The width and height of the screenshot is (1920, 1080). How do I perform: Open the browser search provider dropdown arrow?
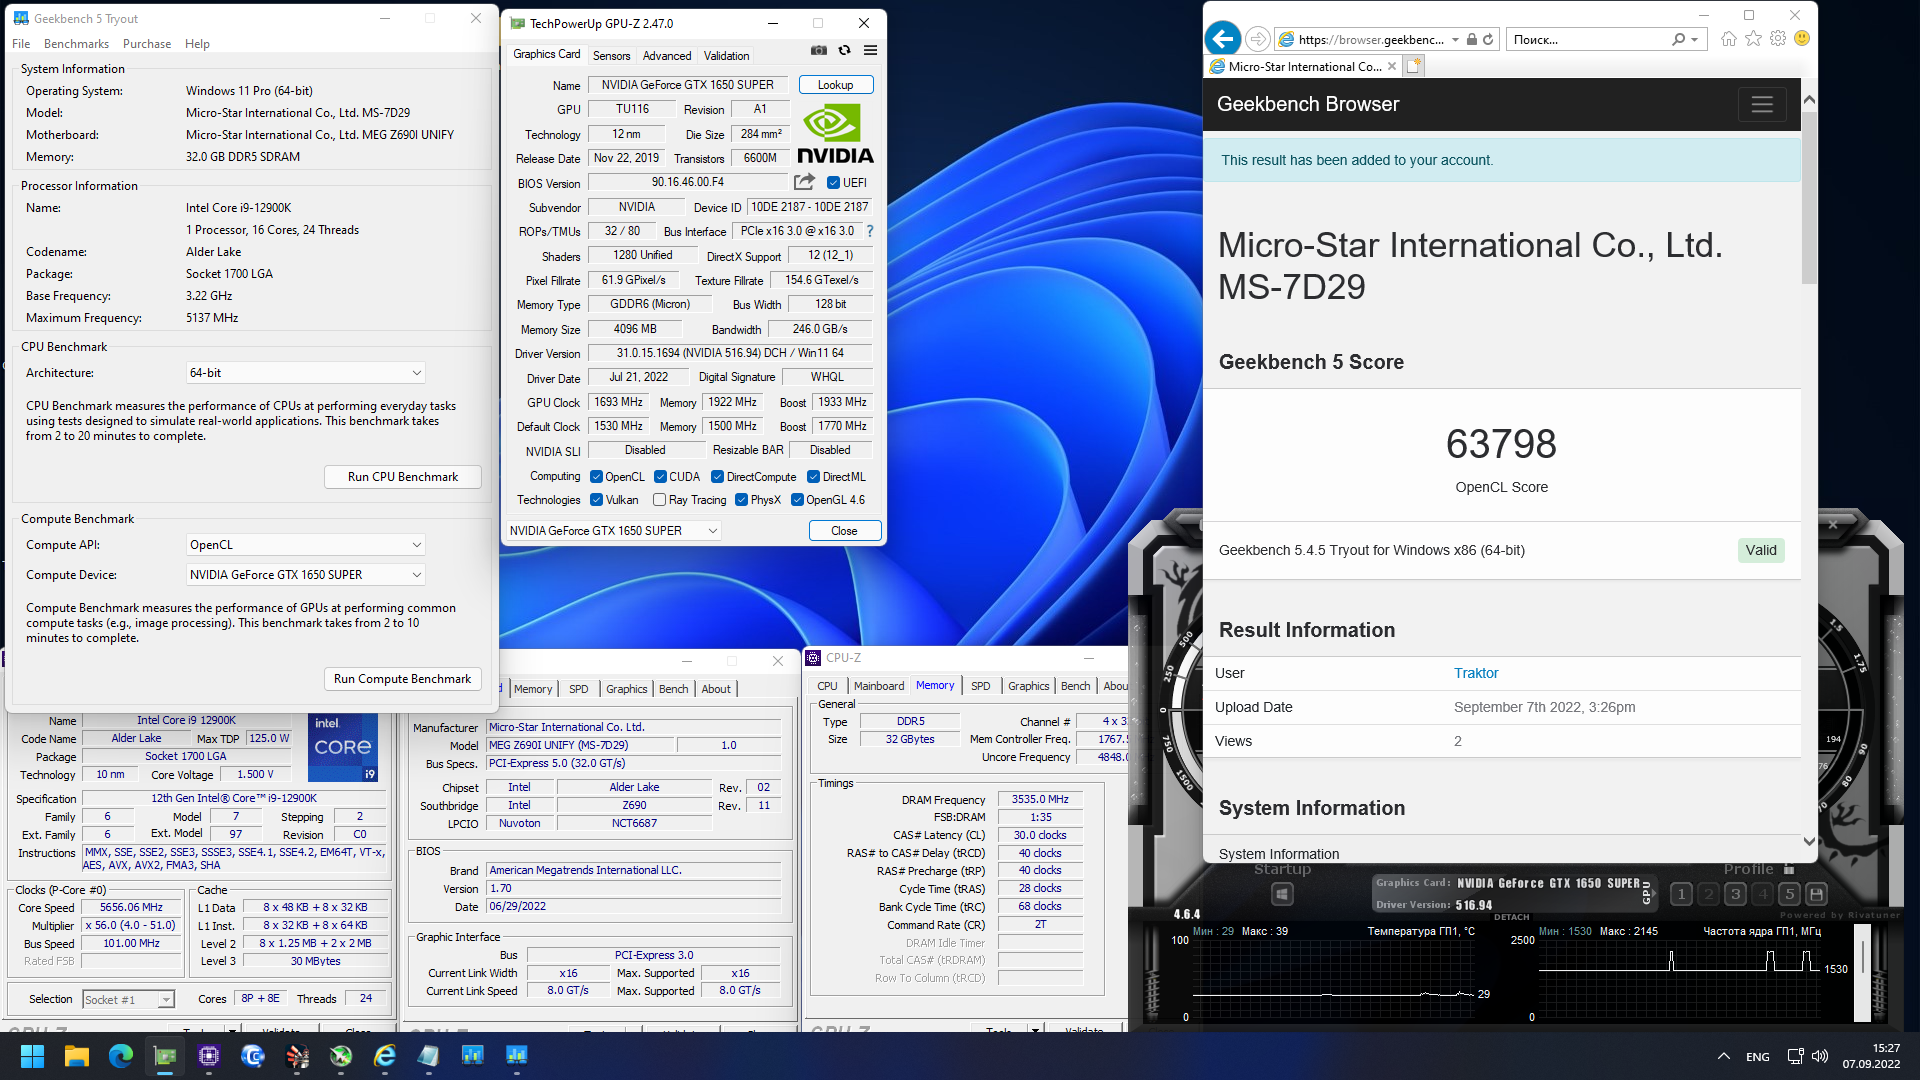pos(1694,40)
